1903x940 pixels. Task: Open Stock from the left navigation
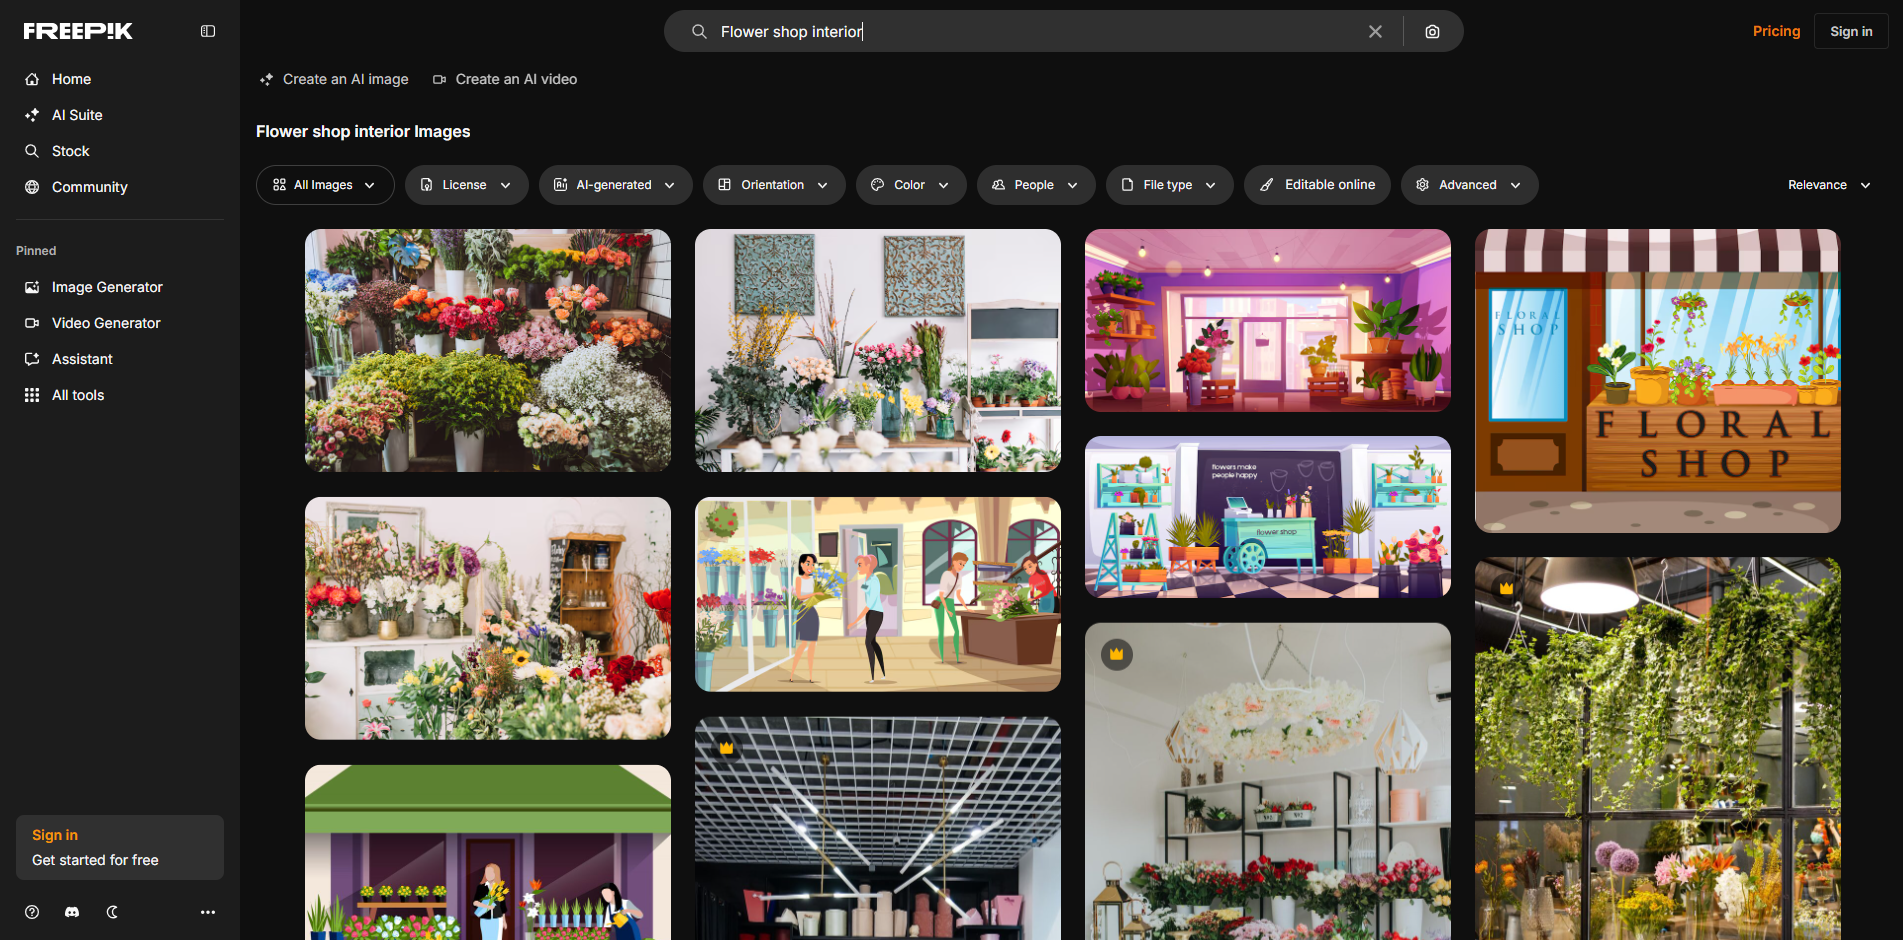coord(71,151)
